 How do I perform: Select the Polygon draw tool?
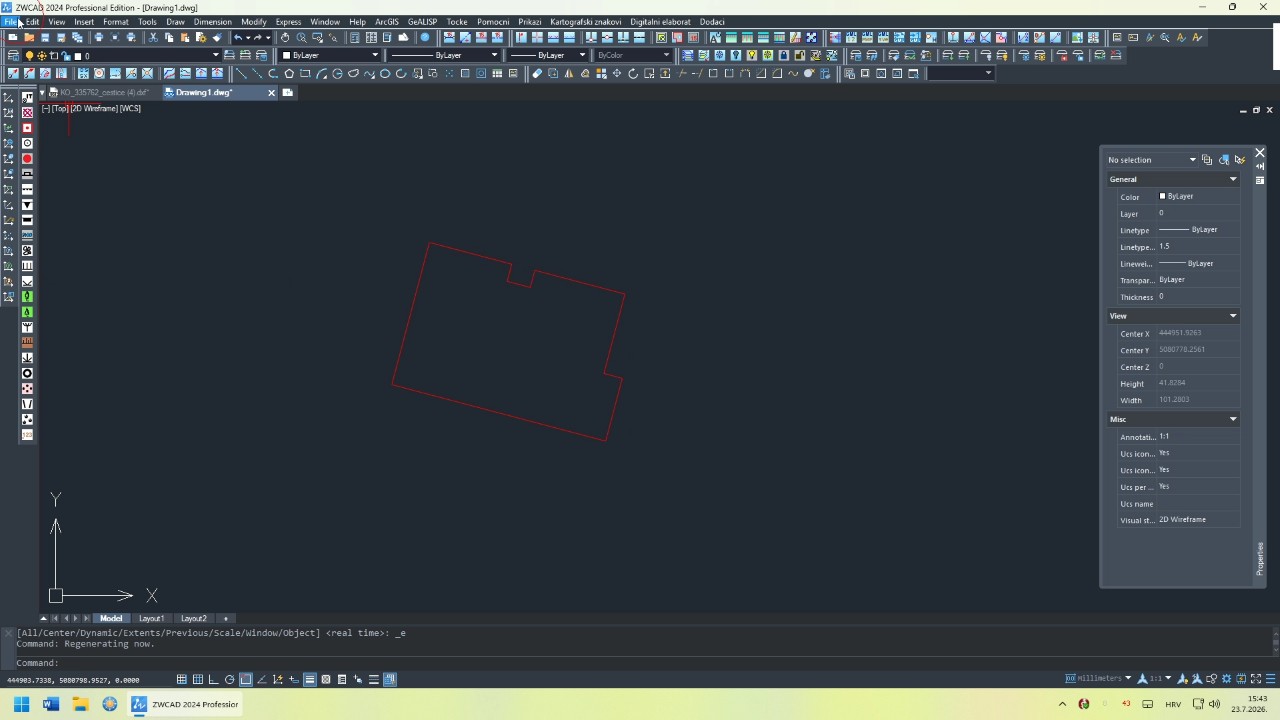[289, 73]
